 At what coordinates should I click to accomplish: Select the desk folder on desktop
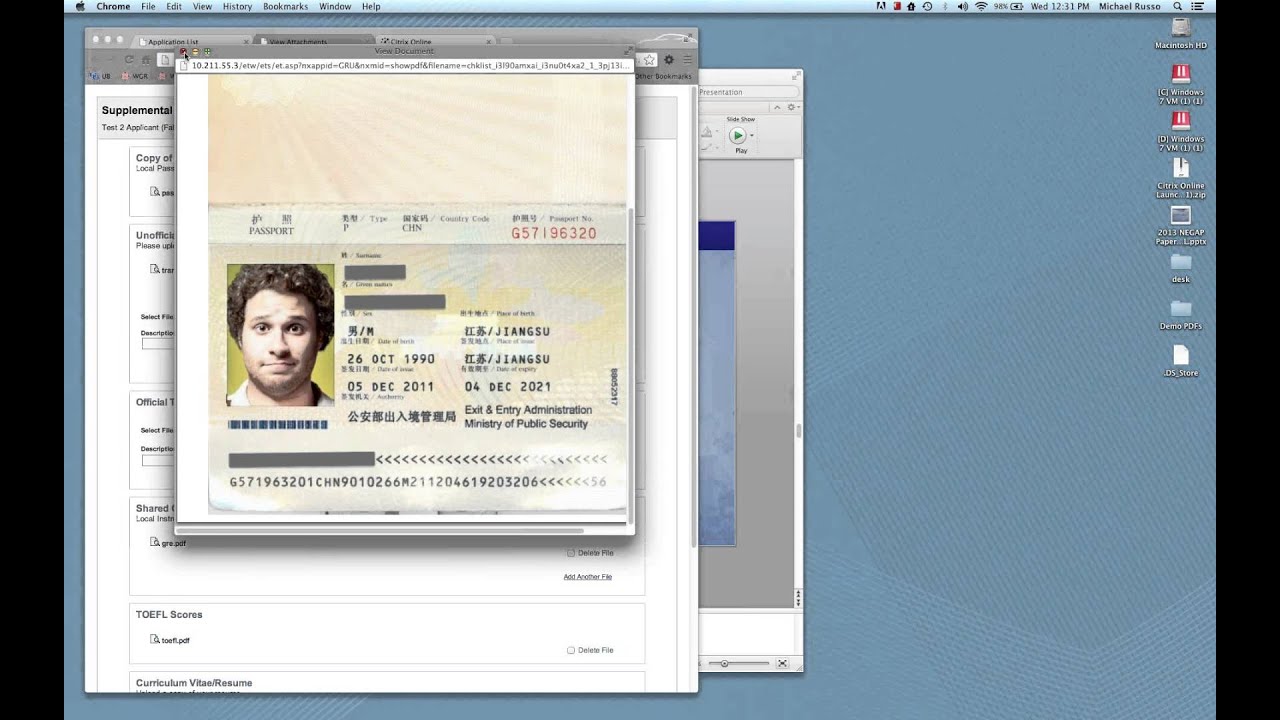[1181, 268]
